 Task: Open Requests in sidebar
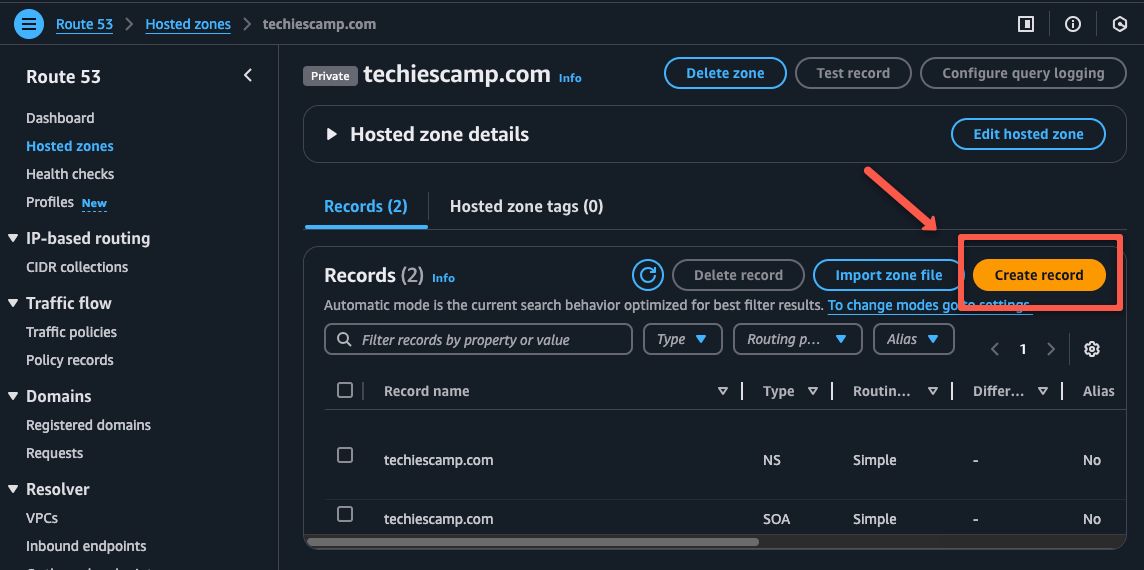[54, 453]
